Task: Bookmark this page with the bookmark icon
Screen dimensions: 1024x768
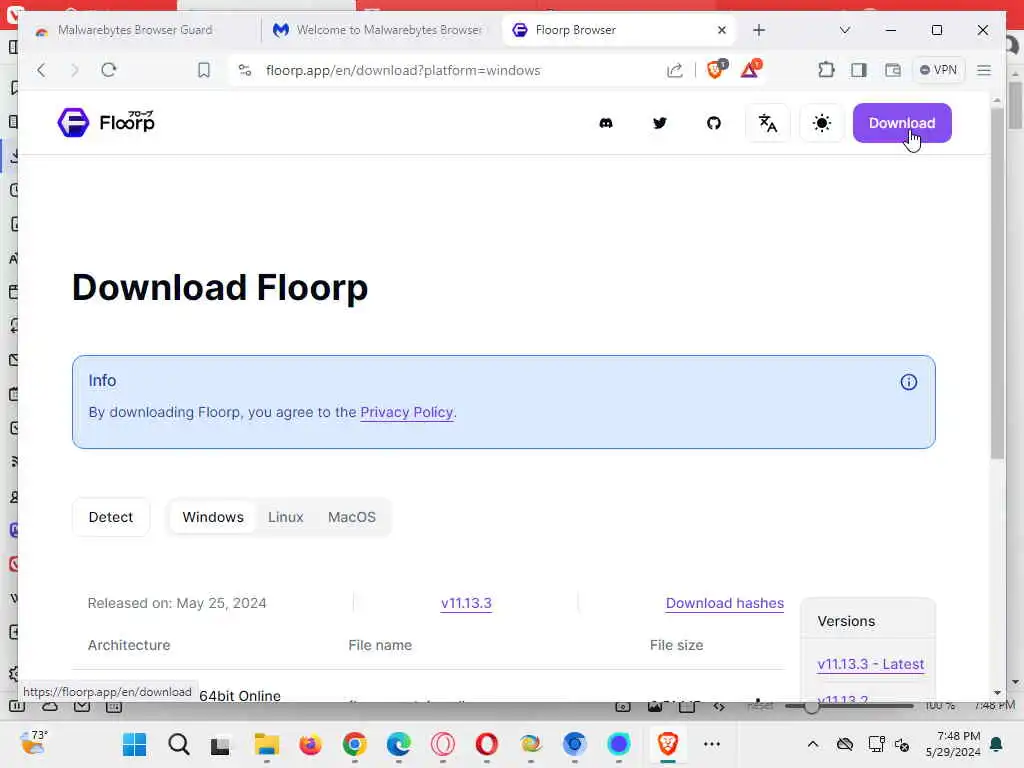Action: (x=204, y=70)
